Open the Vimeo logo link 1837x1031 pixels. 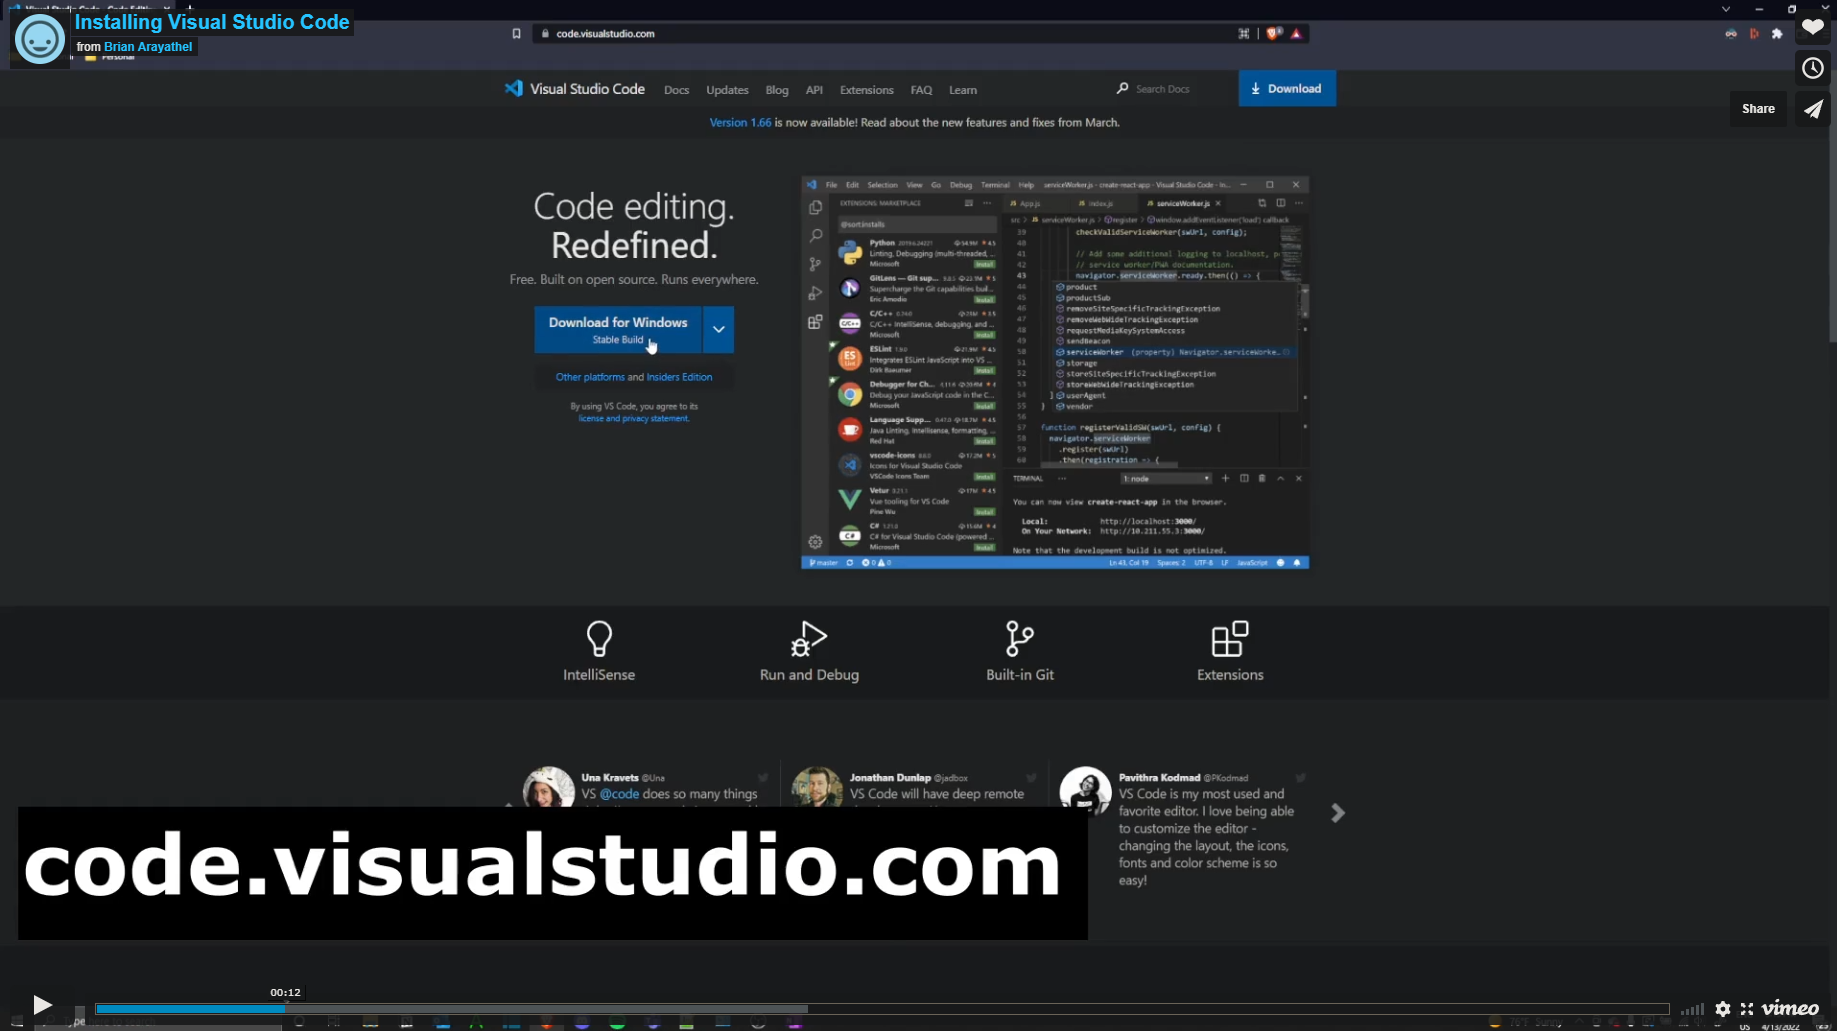click(x=1790, y=1008)
